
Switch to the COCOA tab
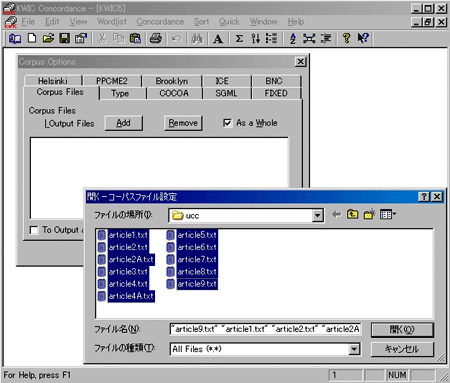174,94
